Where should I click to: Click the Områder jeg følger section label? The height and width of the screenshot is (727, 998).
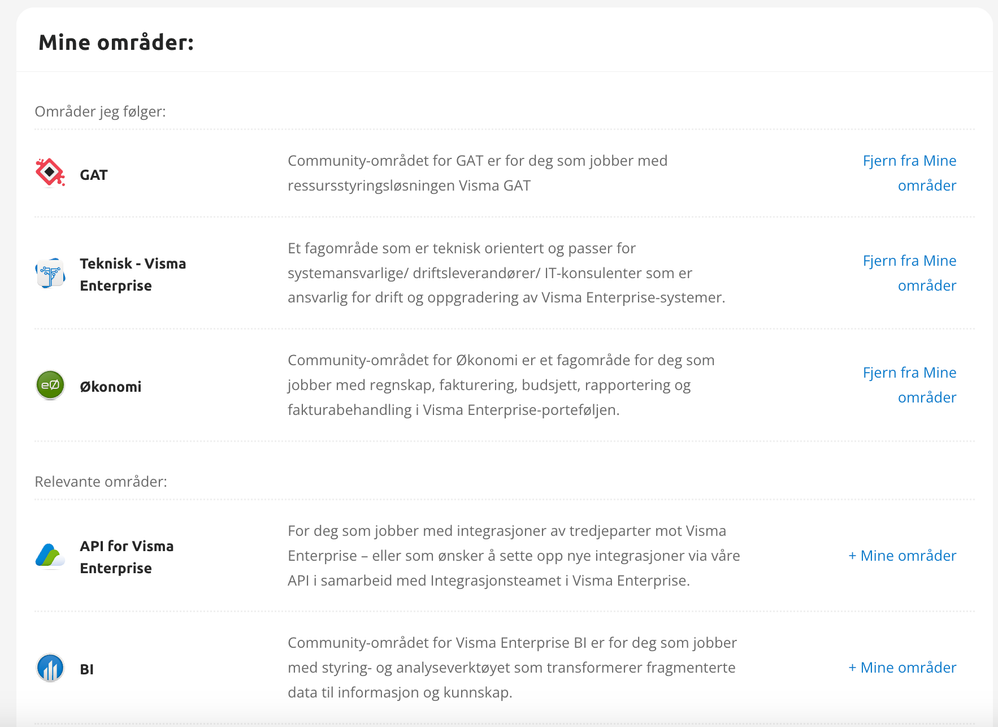point(100,112)
